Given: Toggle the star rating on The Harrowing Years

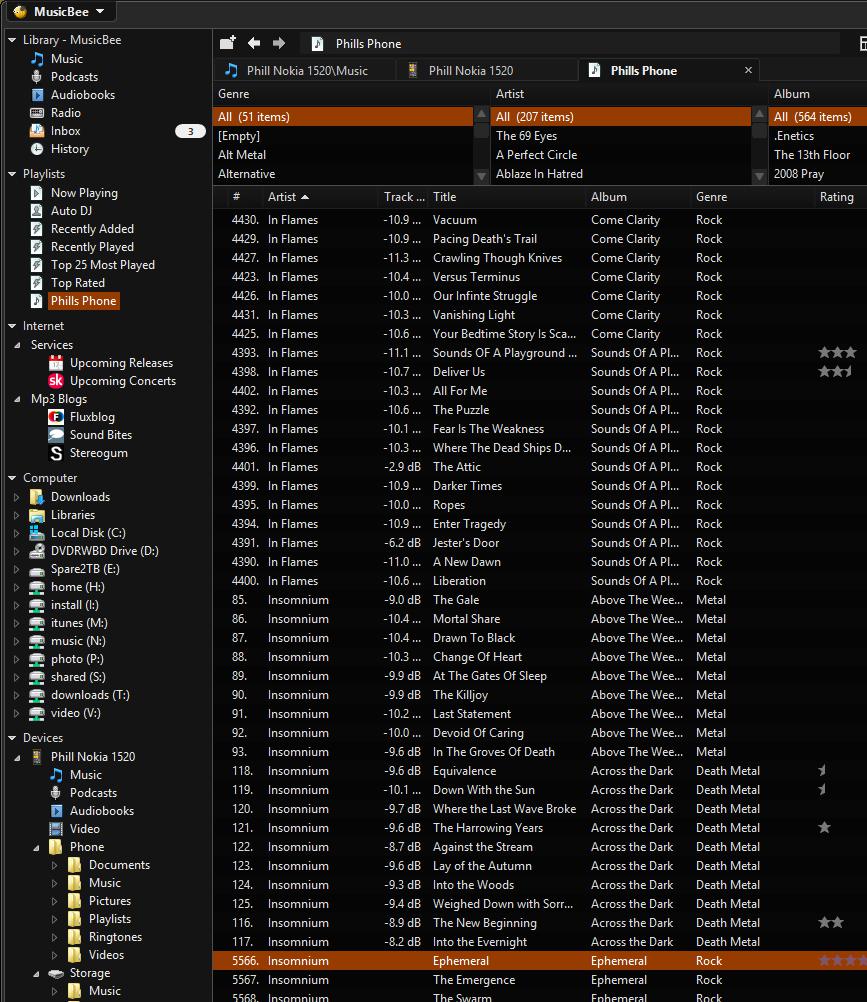Looking at the screenshot, I should [x=823, y=827].
